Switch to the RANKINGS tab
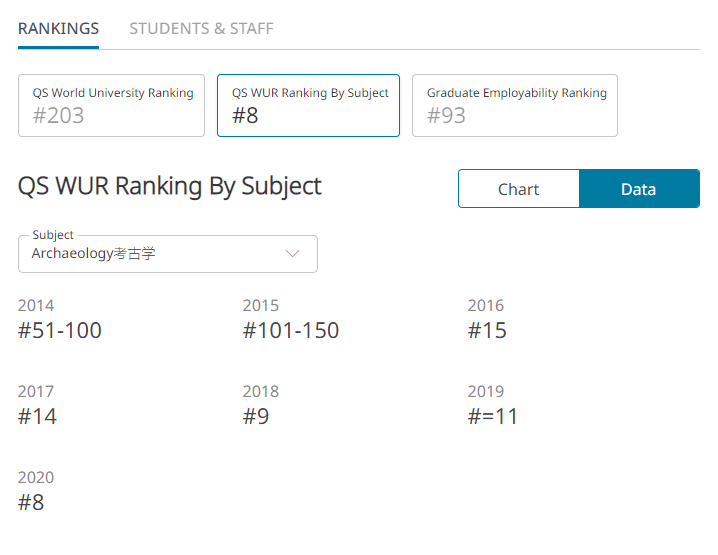Screen dimensions: 718x555 click(x=58, y=28)
